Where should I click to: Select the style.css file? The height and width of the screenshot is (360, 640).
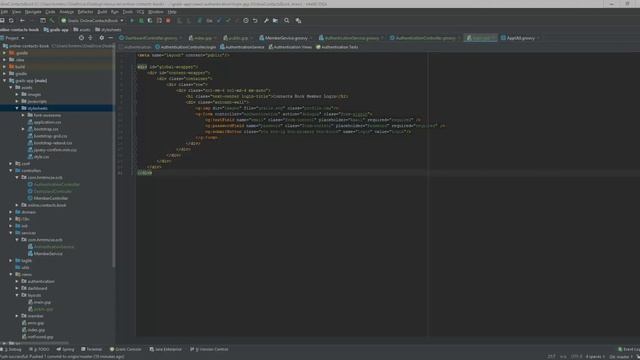(38, 157)
